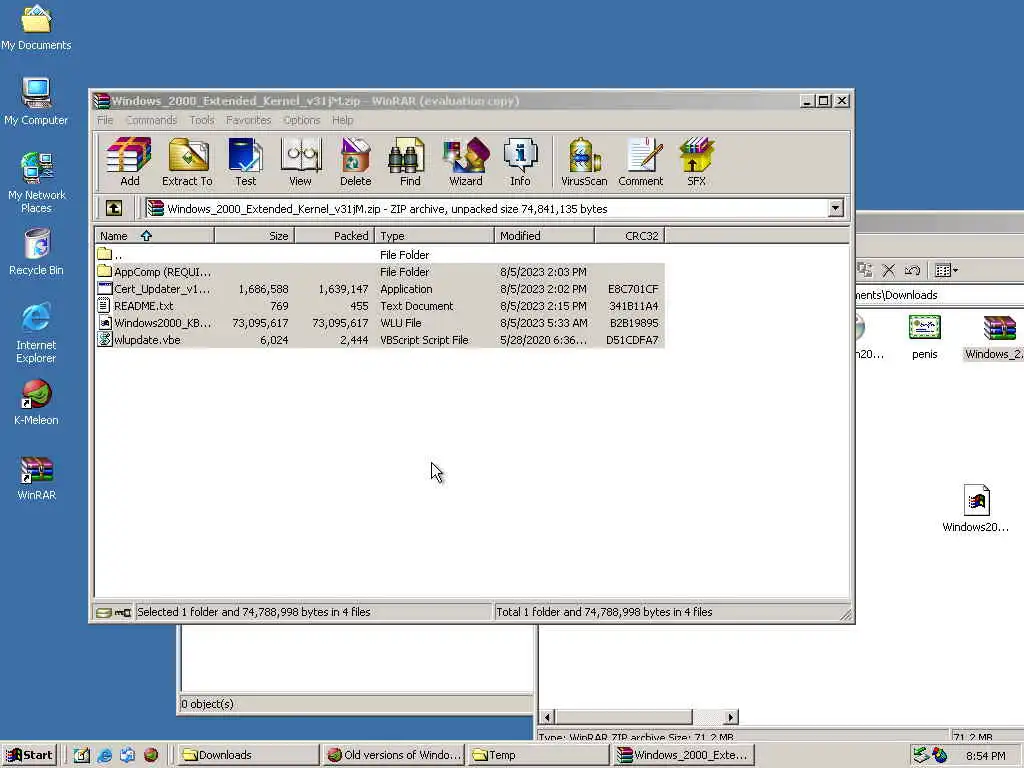Image resolution: width=1024 pixels, height=768 pixels.
Task: Sort by CRC32 column header
Action: (630, 236)
